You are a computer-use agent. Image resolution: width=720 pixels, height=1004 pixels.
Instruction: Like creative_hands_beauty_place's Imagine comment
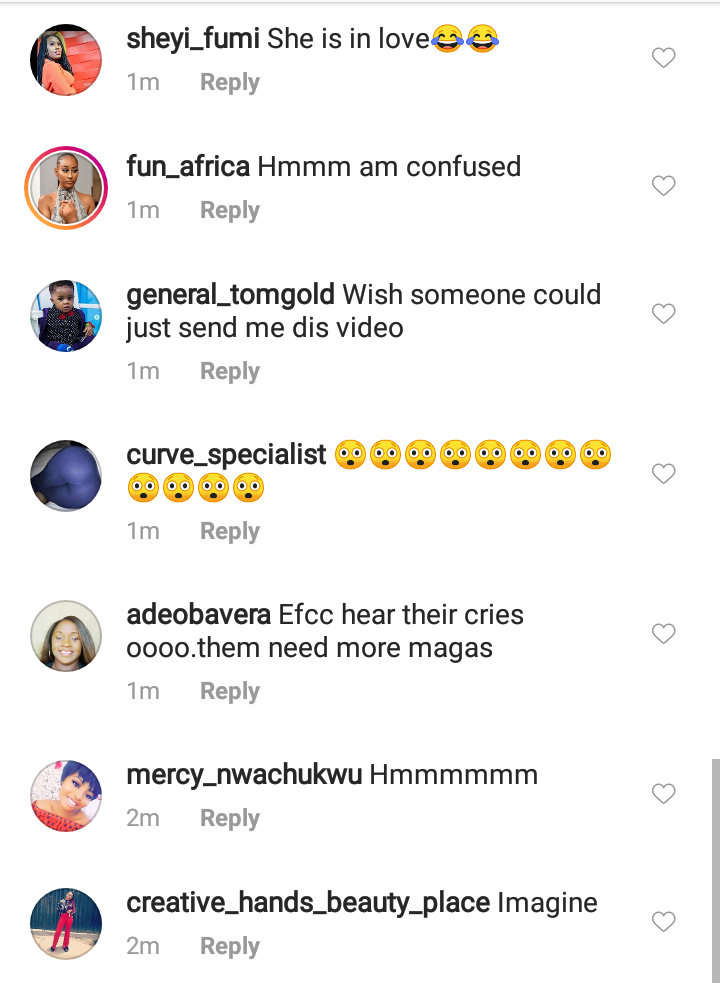click(663, 922)
